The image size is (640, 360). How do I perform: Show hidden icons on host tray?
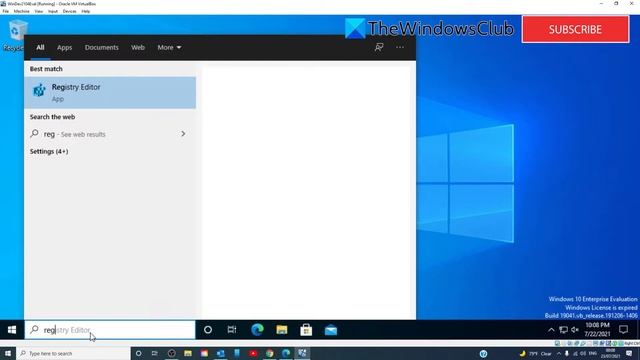(559, 353)
